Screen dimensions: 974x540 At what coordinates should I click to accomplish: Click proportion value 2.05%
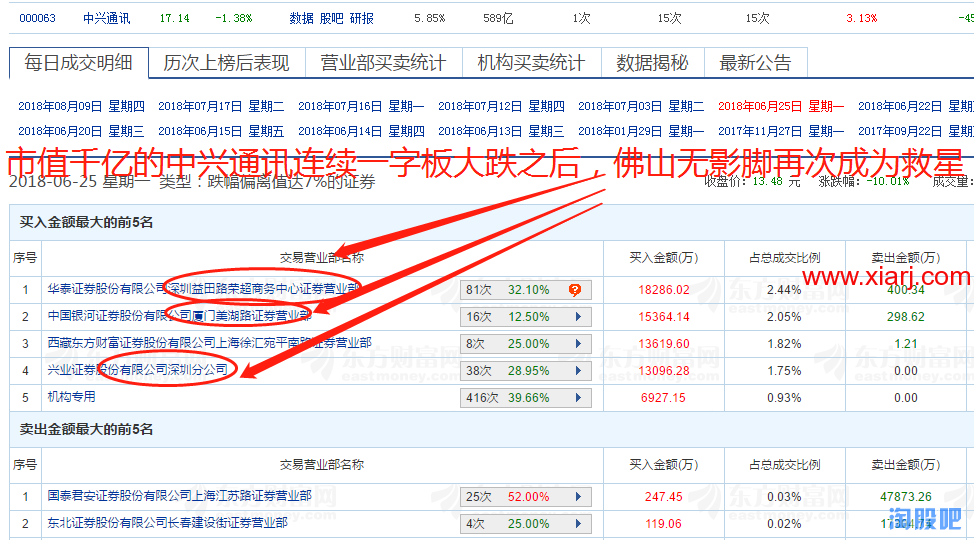point(785,317)
